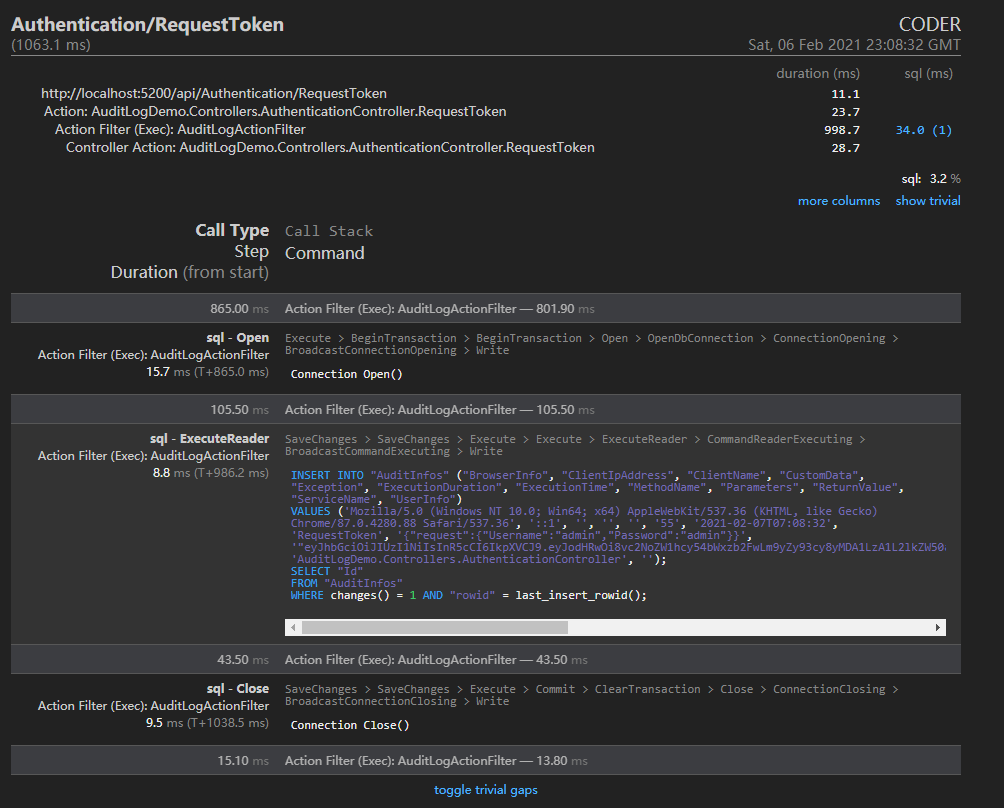The image size is (1004, 808).
Task: Click the 105.50 ms gap row
Action: pyautogui.click(x=485, y=409)
